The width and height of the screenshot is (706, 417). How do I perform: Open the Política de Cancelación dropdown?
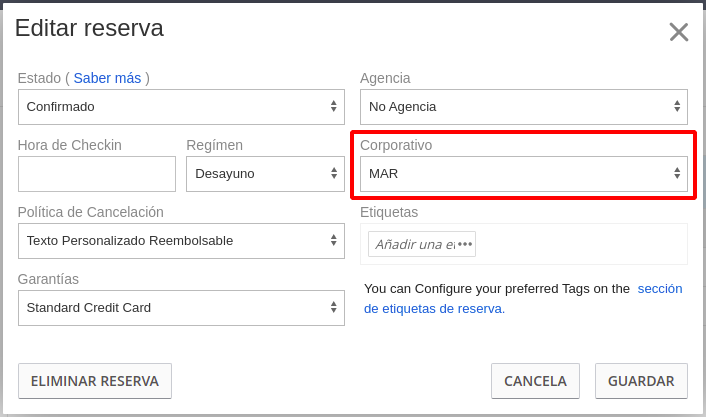(181, 241)
